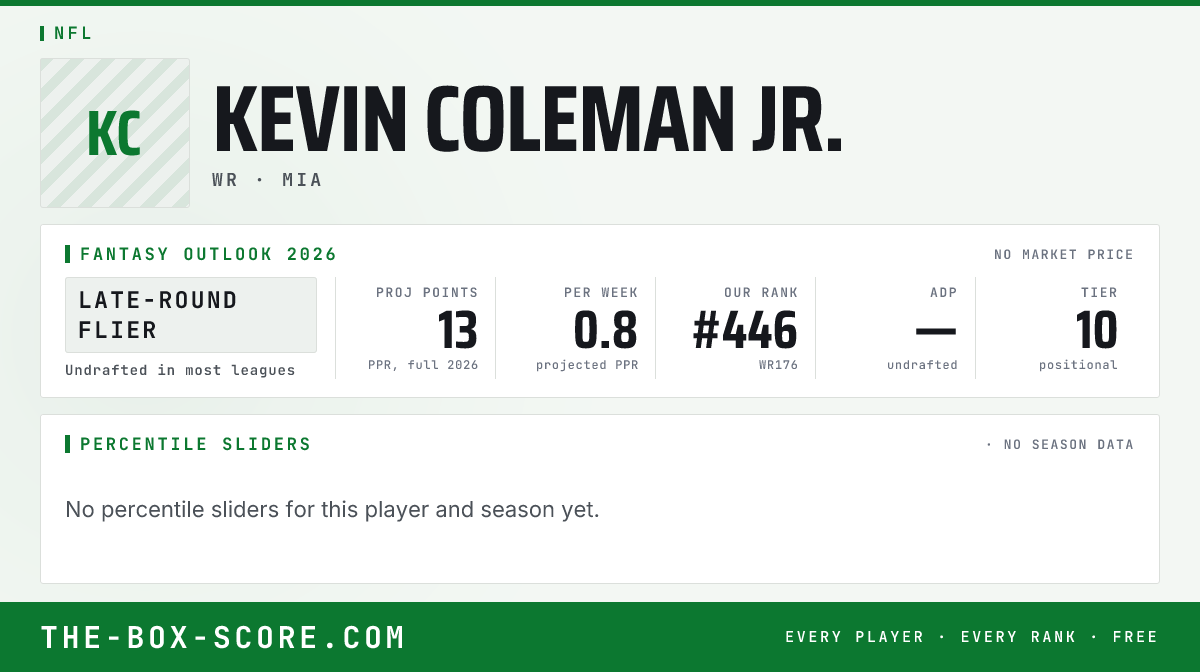This screenshot has height=672, width=1200.
Task: Select the Fantasy Outlook 2026 section header
Action: coord(208,254)
